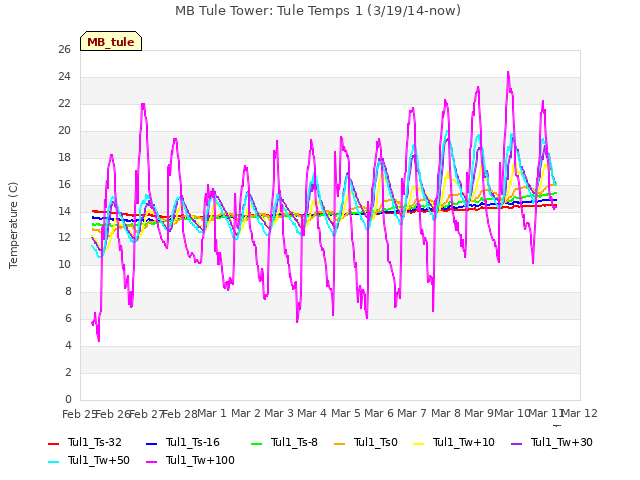Select the Tul1_Ts0 legend label
Image resolution: width=640 pixels, height=480 pixels.
tap(376, 442)
